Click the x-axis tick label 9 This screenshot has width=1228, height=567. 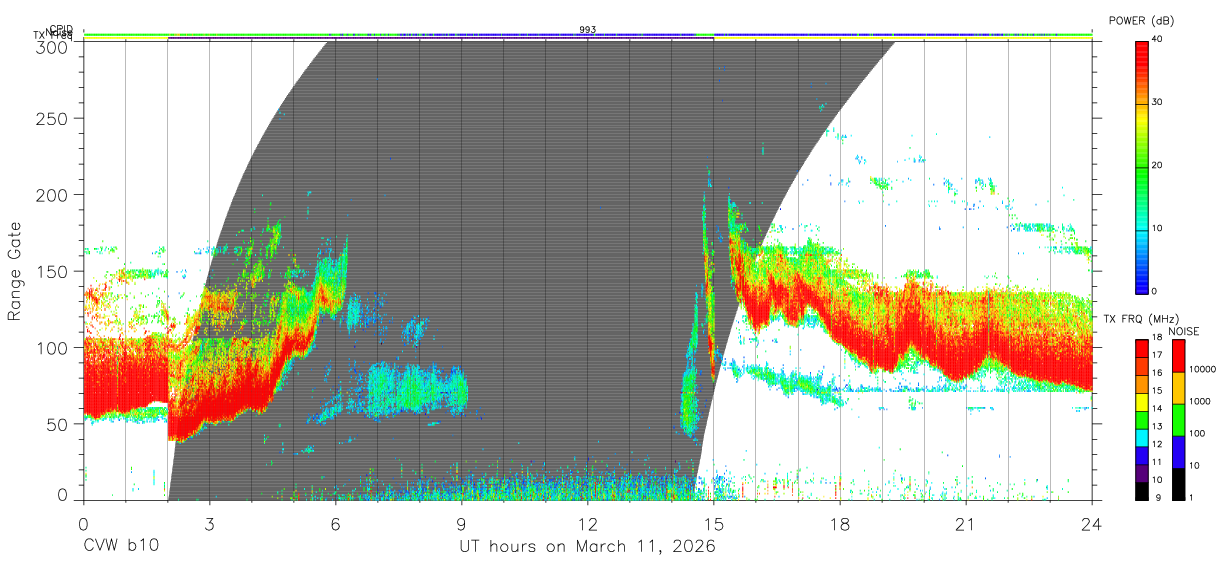tap(462, 523)
